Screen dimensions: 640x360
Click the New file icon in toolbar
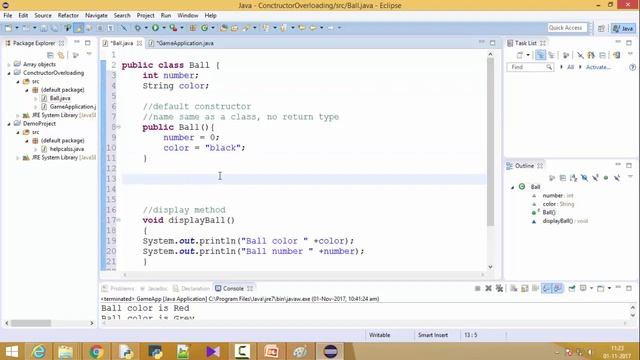(8, 28)
